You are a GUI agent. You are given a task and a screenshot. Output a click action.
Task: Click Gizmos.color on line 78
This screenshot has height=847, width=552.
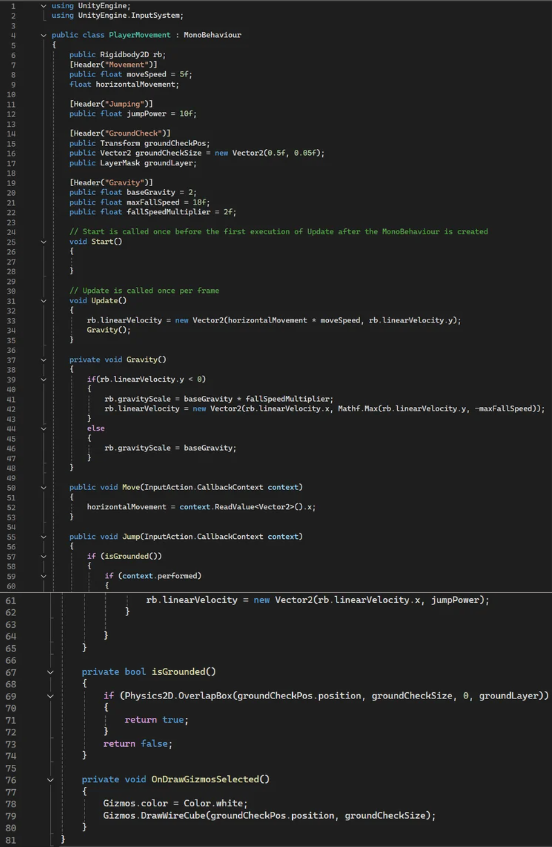click(135, 803)
